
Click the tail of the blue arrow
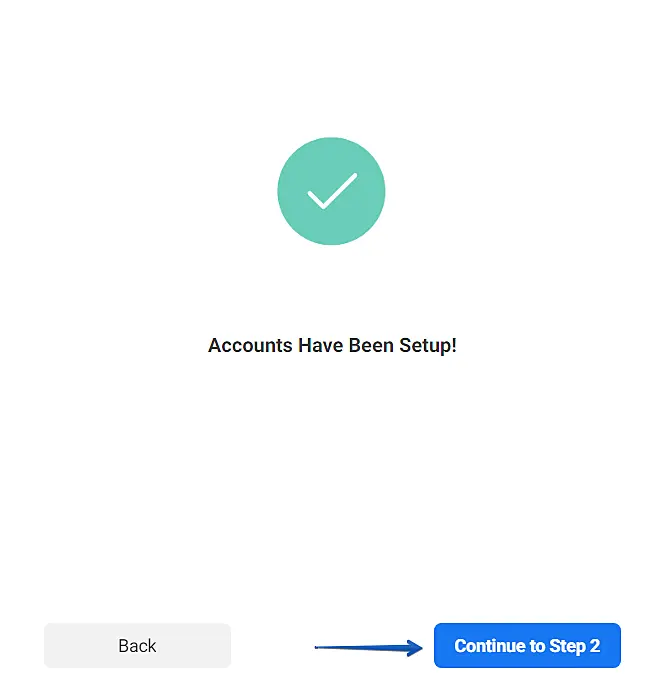[x=322, y=647]
